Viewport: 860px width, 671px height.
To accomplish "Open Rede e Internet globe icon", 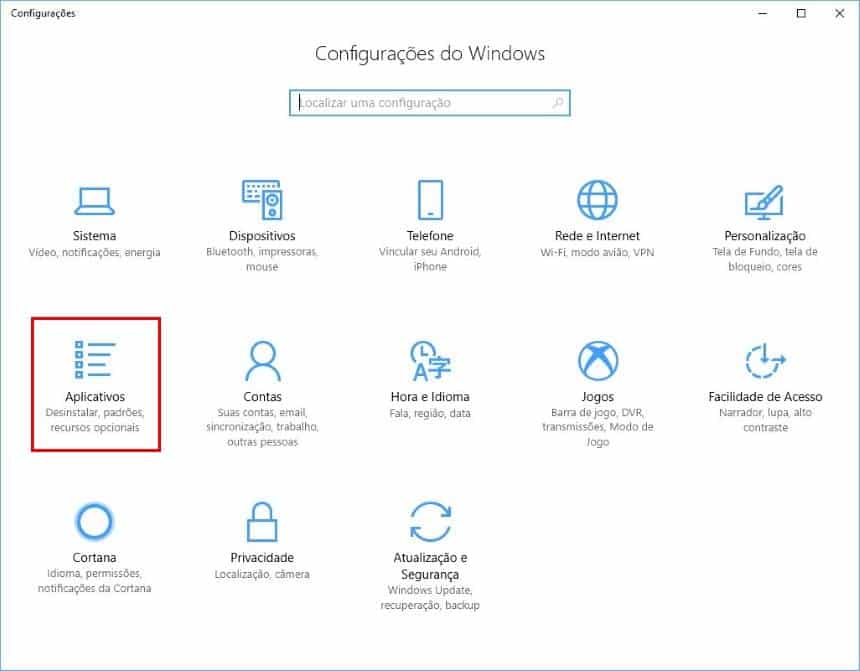I will click(597, 201).
